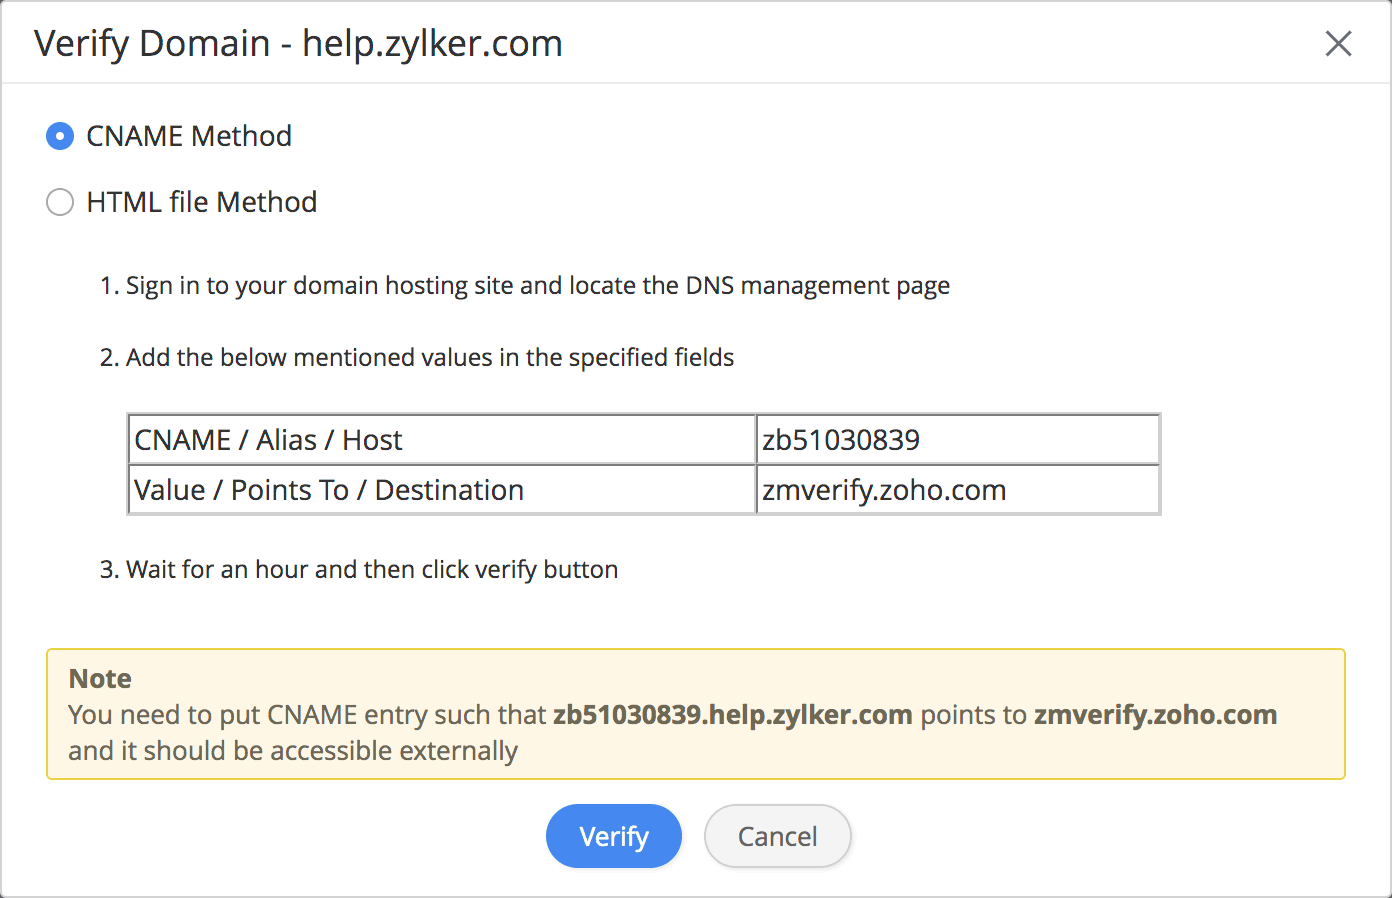Click the bold Note heading
Image resolution: width=1392 pixels, height=898 pixels.
[x=100, y=679]
